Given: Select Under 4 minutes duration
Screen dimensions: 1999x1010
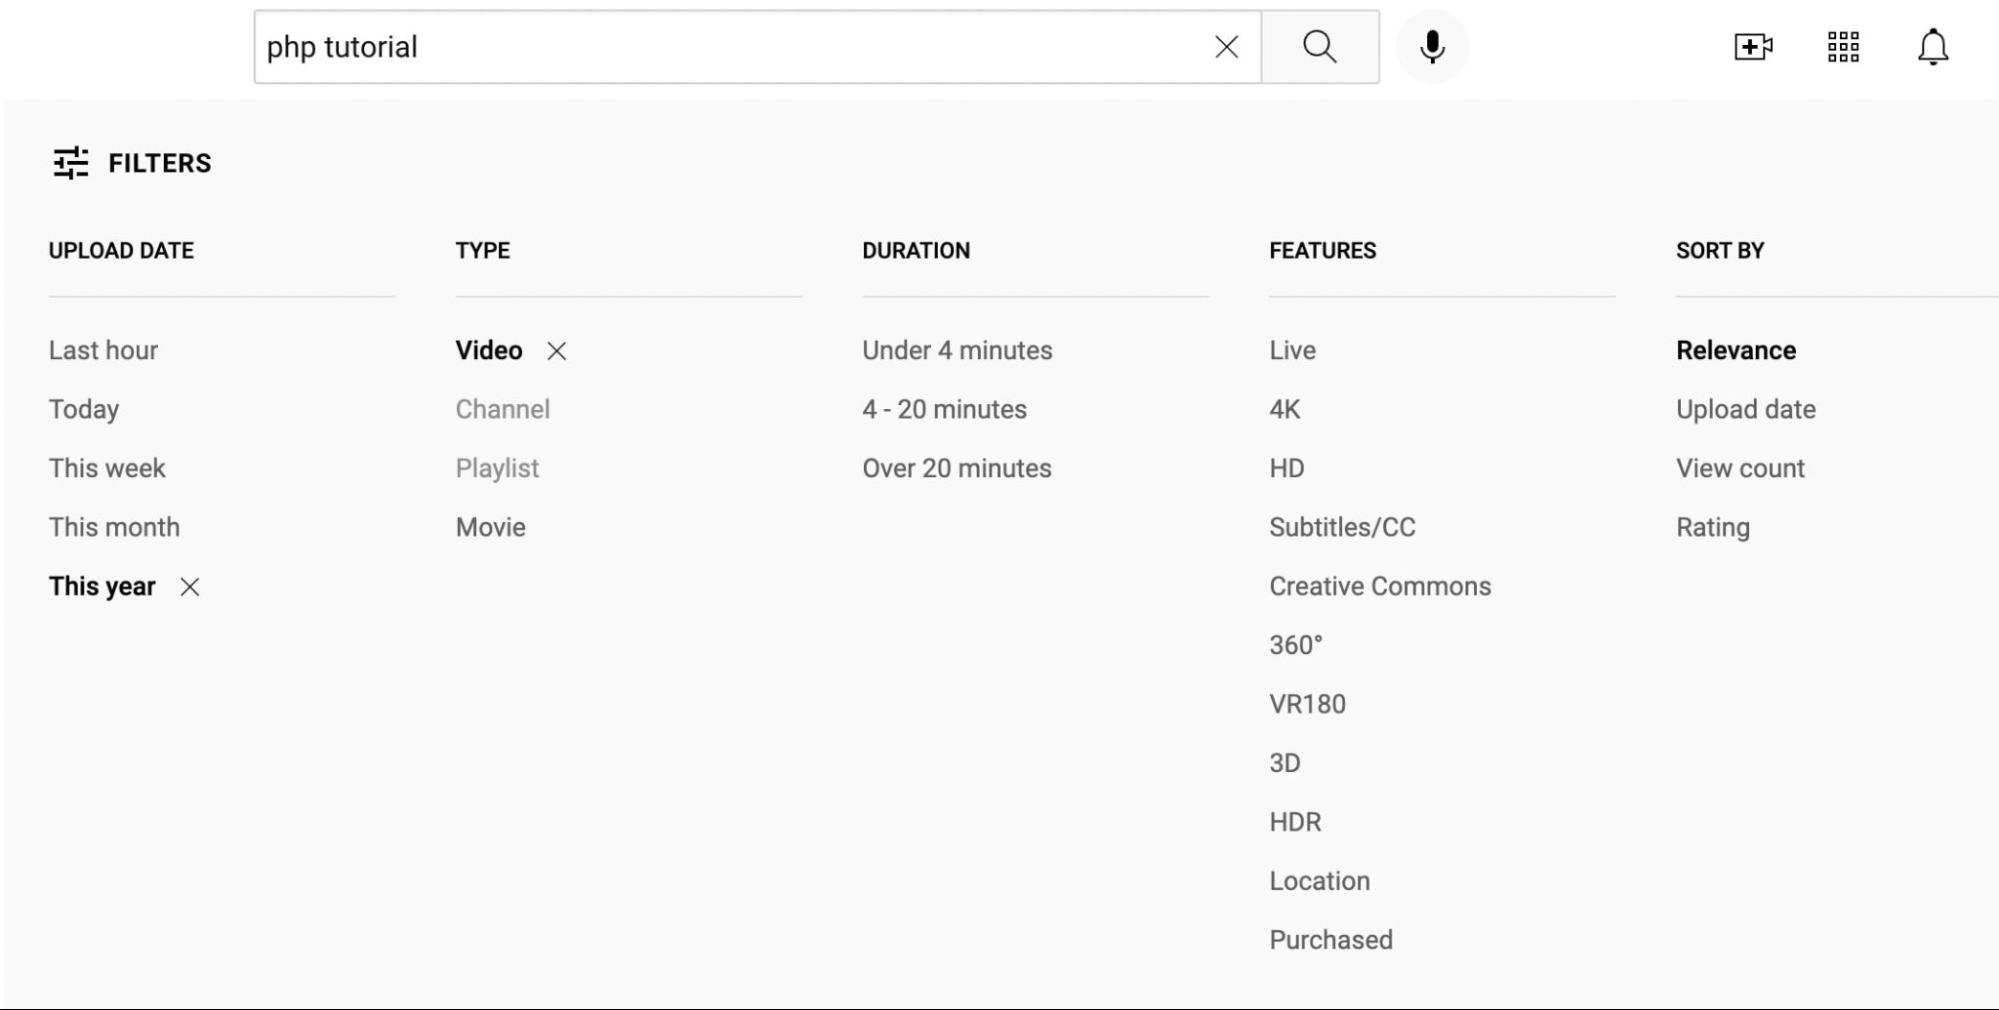Looking at the screenshot, I should [x=957, y=350].
